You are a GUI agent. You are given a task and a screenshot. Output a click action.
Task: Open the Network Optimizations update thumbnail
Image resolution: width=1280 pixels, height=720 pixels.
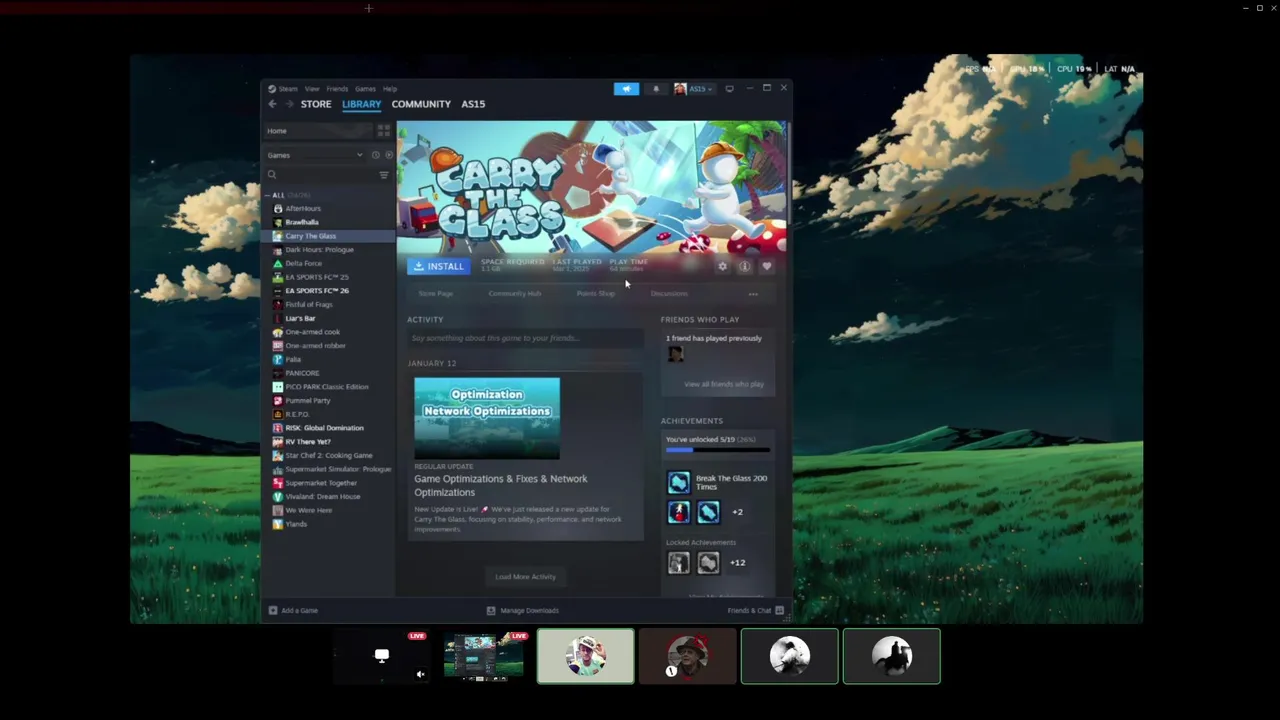[x=487, y=418]
